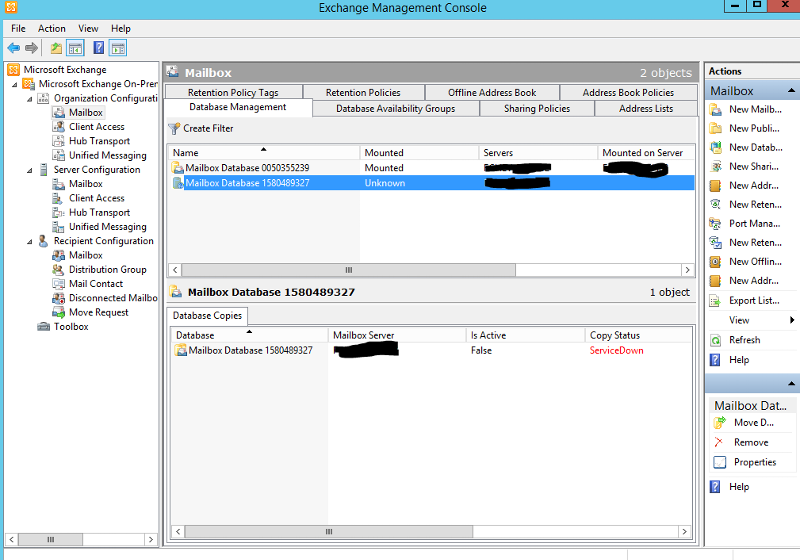
Task: Select the Address Book Policies tab
Action: 628,92
